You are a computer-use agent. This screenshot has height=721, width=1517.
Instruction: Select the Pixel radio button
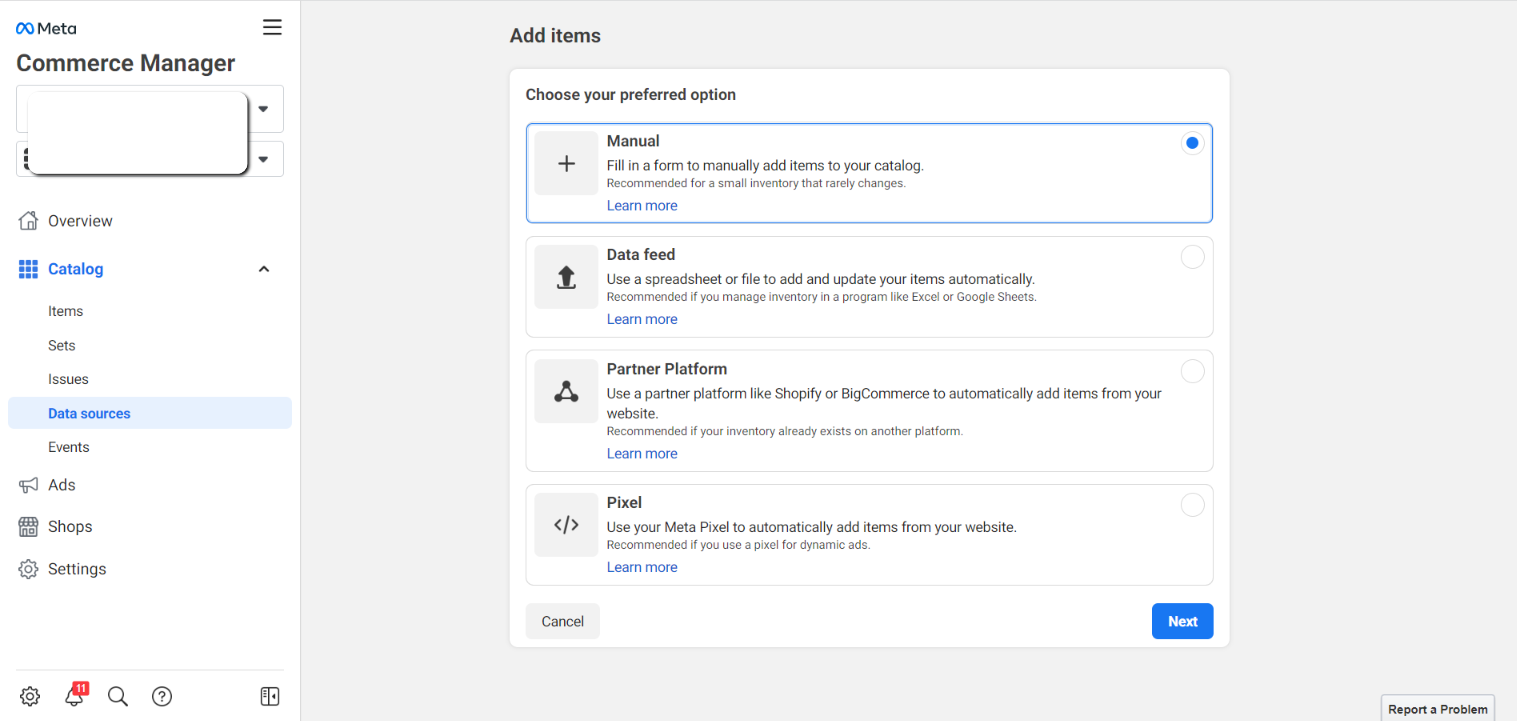coord(1192,505)
